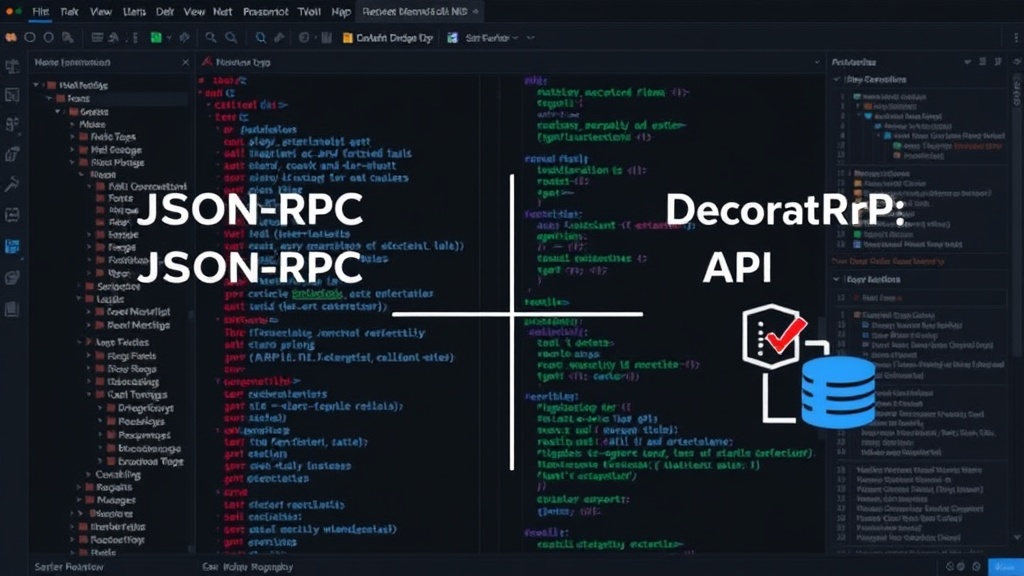Collapse the second-level folder in project tree
The width and height of the screenshot is (1024, 576).
coord(48,99)
